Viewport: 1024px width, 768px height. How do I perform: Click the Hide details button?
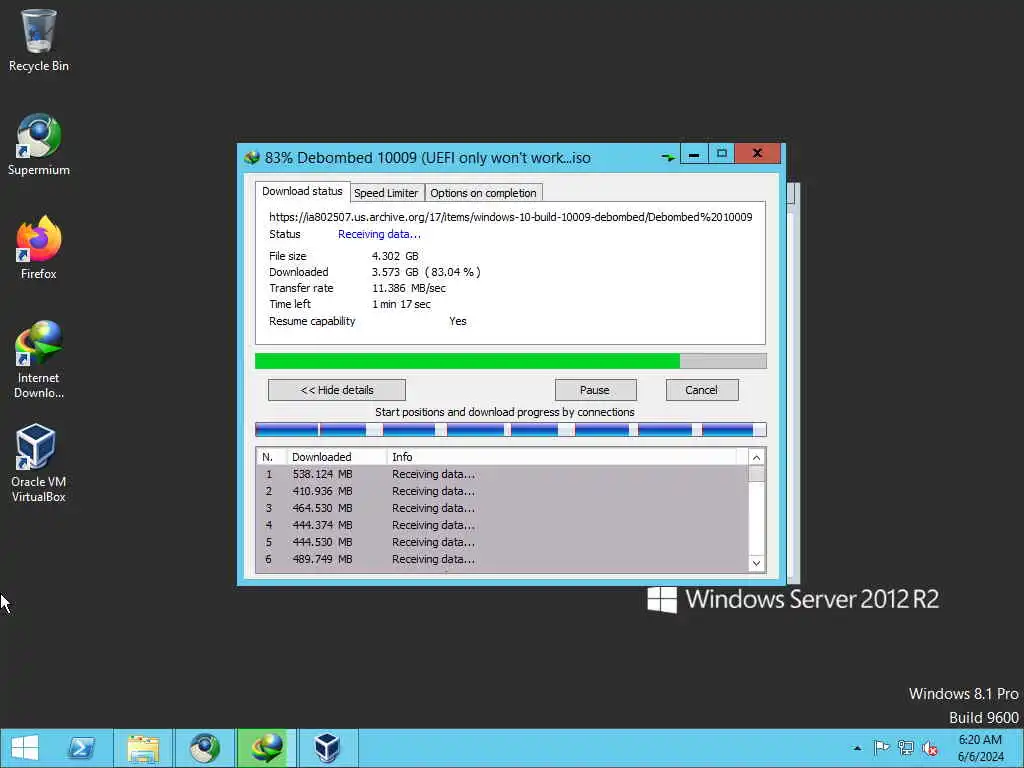[337, 390]
